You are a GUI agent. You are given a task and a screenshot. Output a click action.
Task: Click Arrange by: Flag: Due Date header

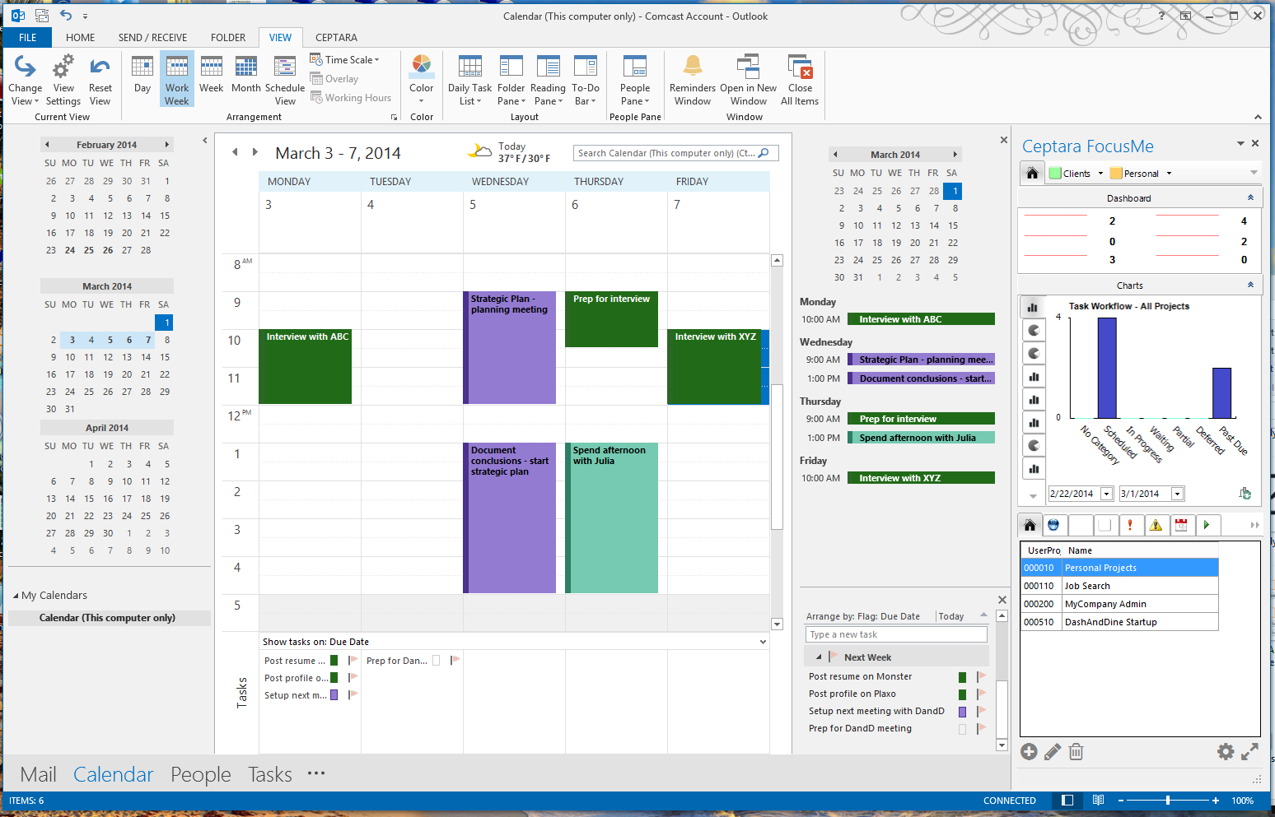pyautogui.click(x=862, y=616)
